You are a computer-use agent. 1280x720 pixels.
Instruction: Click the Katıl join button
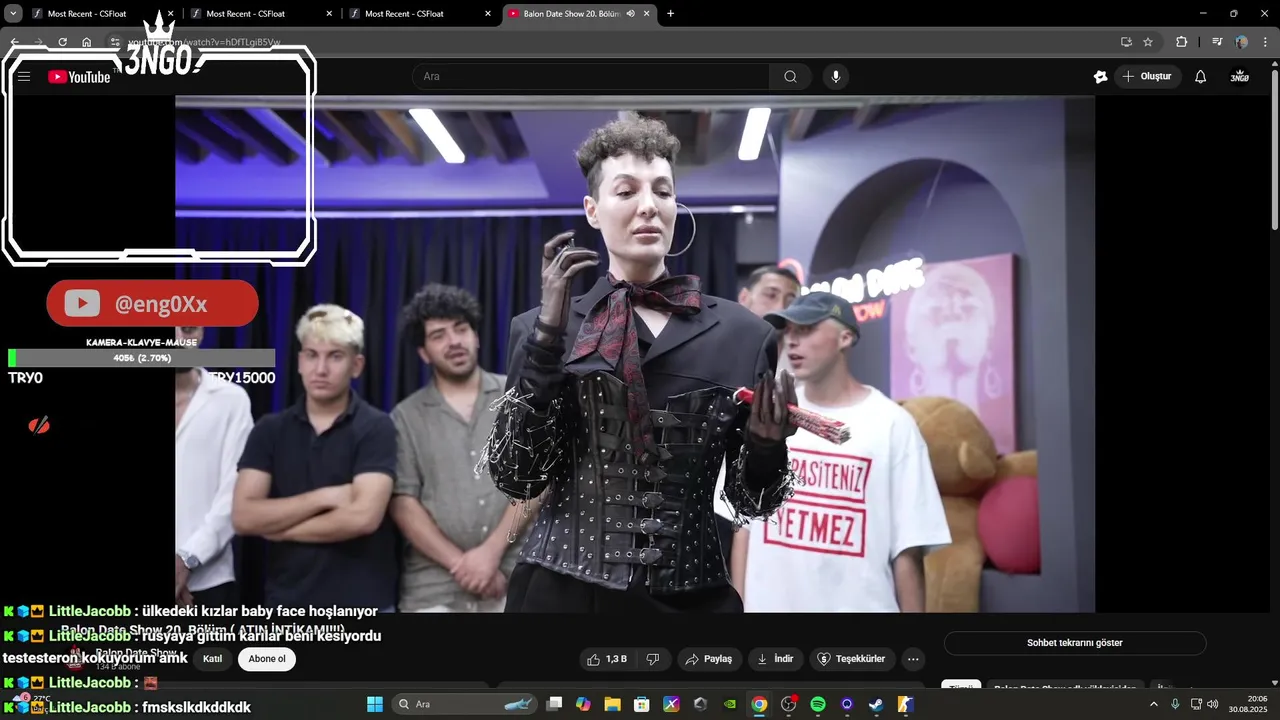pos(213,659)
